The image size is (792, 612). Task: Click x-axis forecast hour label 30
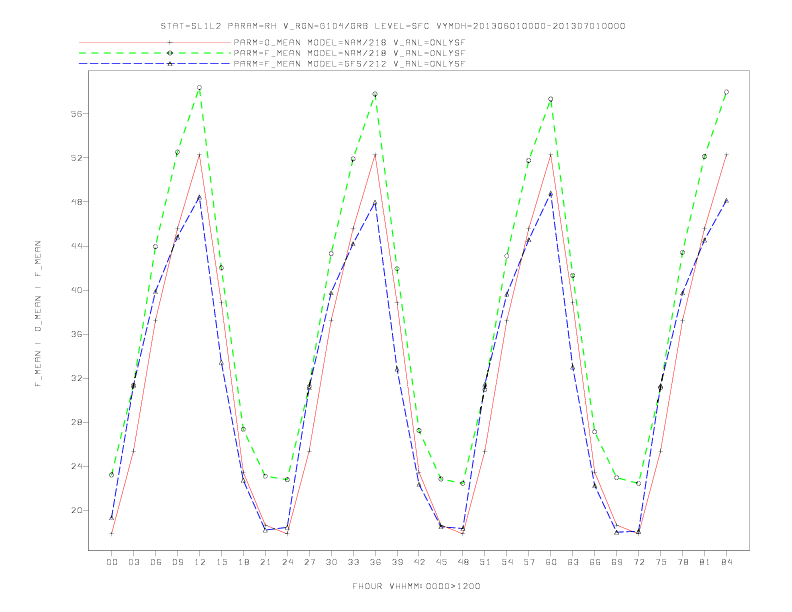pyautogui.click(x=331, y=562)
